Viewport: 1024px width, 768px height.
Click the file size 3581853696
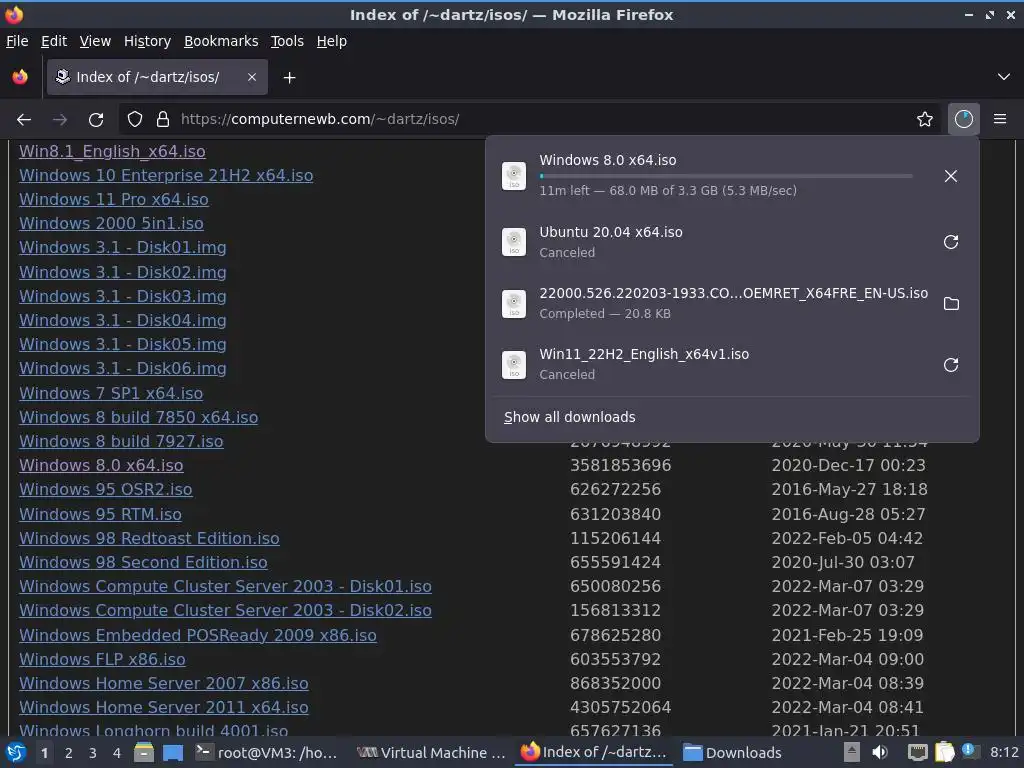point(620,466)
